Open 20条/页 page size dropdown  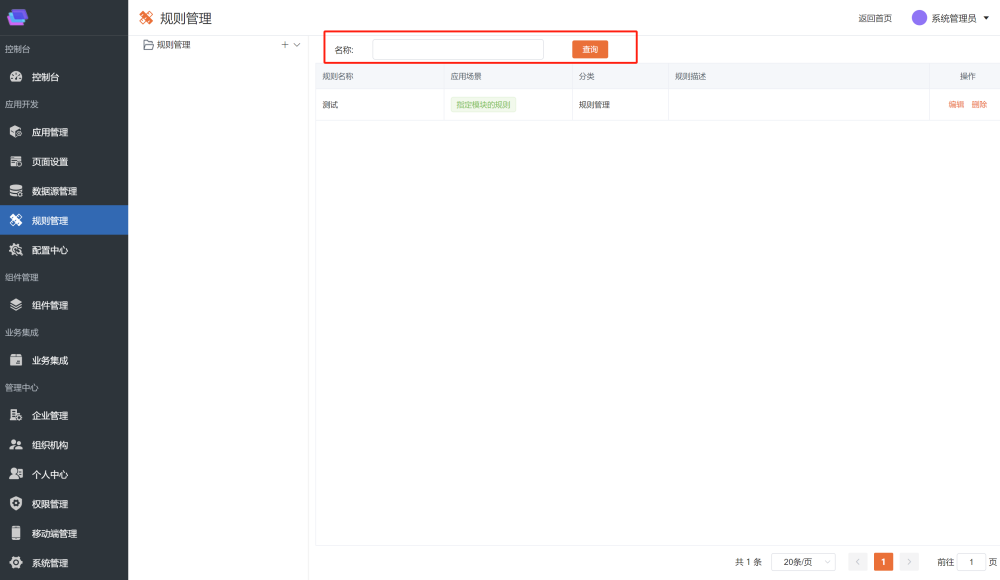(803, 562)
